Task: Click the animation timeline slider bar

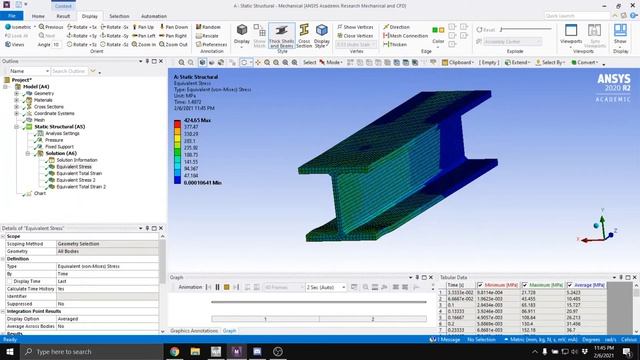Action: [x=319, y=302]
